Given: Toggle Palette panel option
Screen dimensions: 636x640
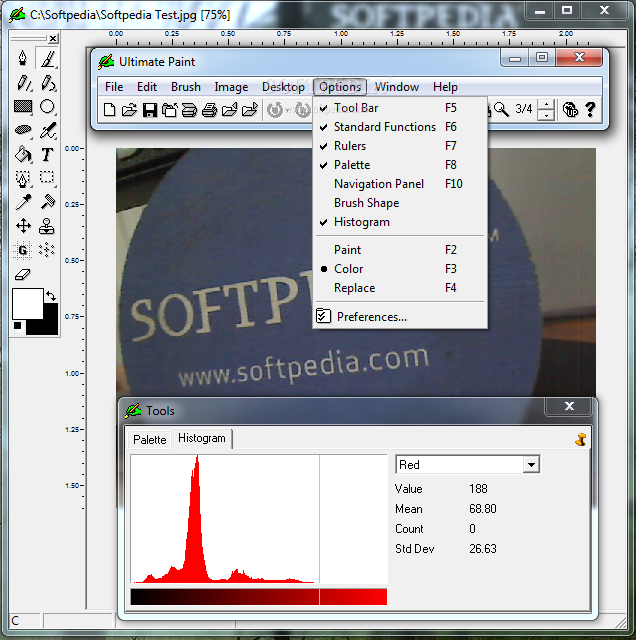Looking at the screenshot, I should pos(400,165).
